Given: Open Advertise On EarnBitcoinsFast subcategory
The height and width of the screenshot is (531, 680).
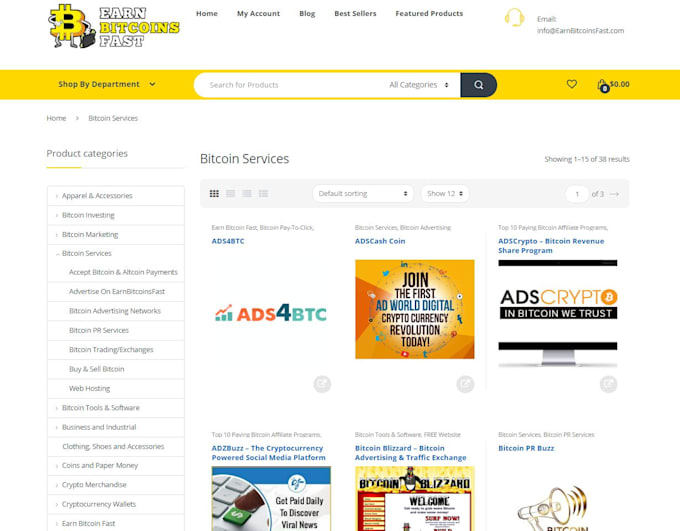Looking at the screenshot, I should [117, 292].
